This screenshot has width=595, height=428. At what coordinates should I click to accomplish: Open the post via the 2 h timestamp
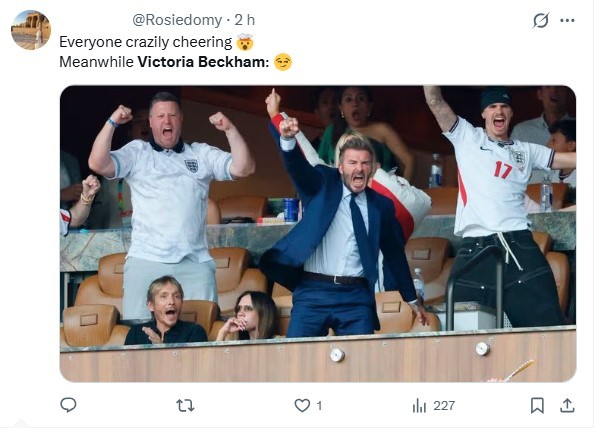(244, 20)
